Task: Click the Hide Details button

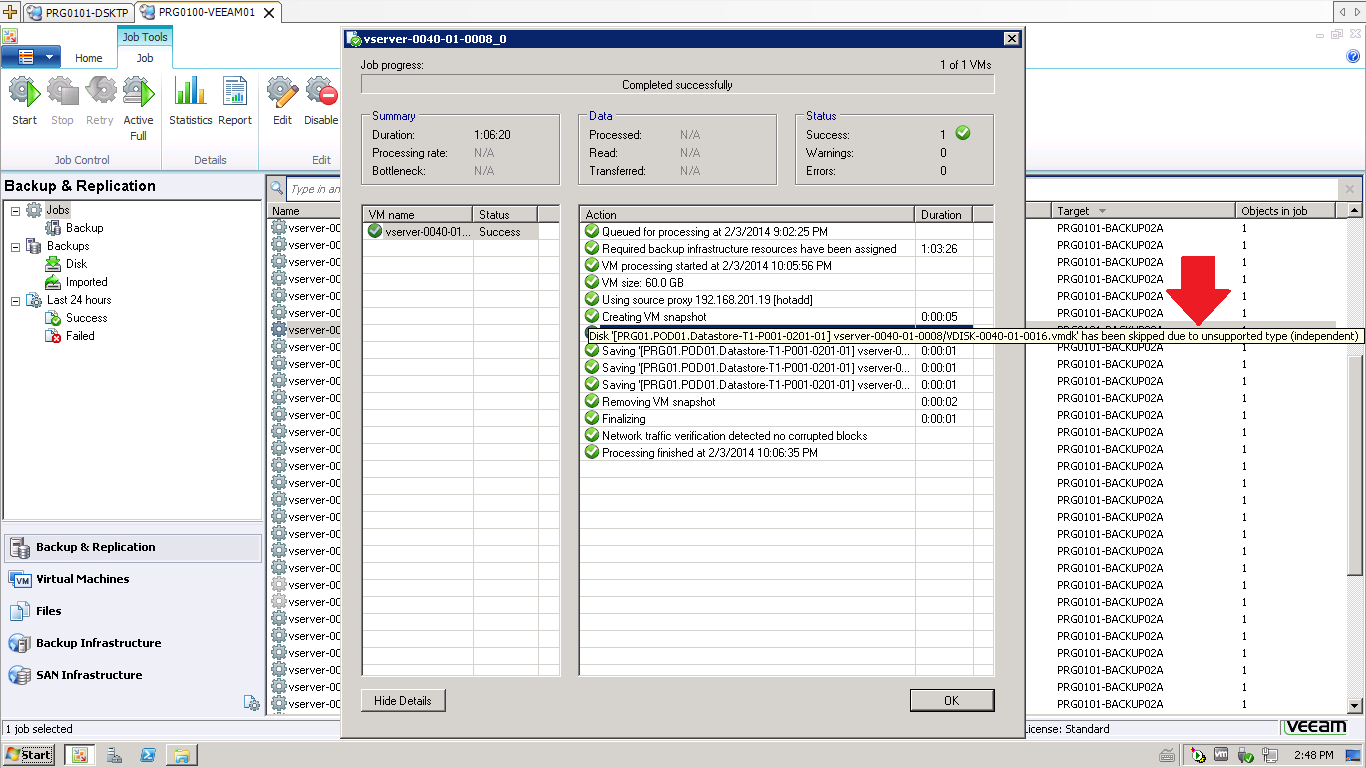Action: [x=403, y=701]
